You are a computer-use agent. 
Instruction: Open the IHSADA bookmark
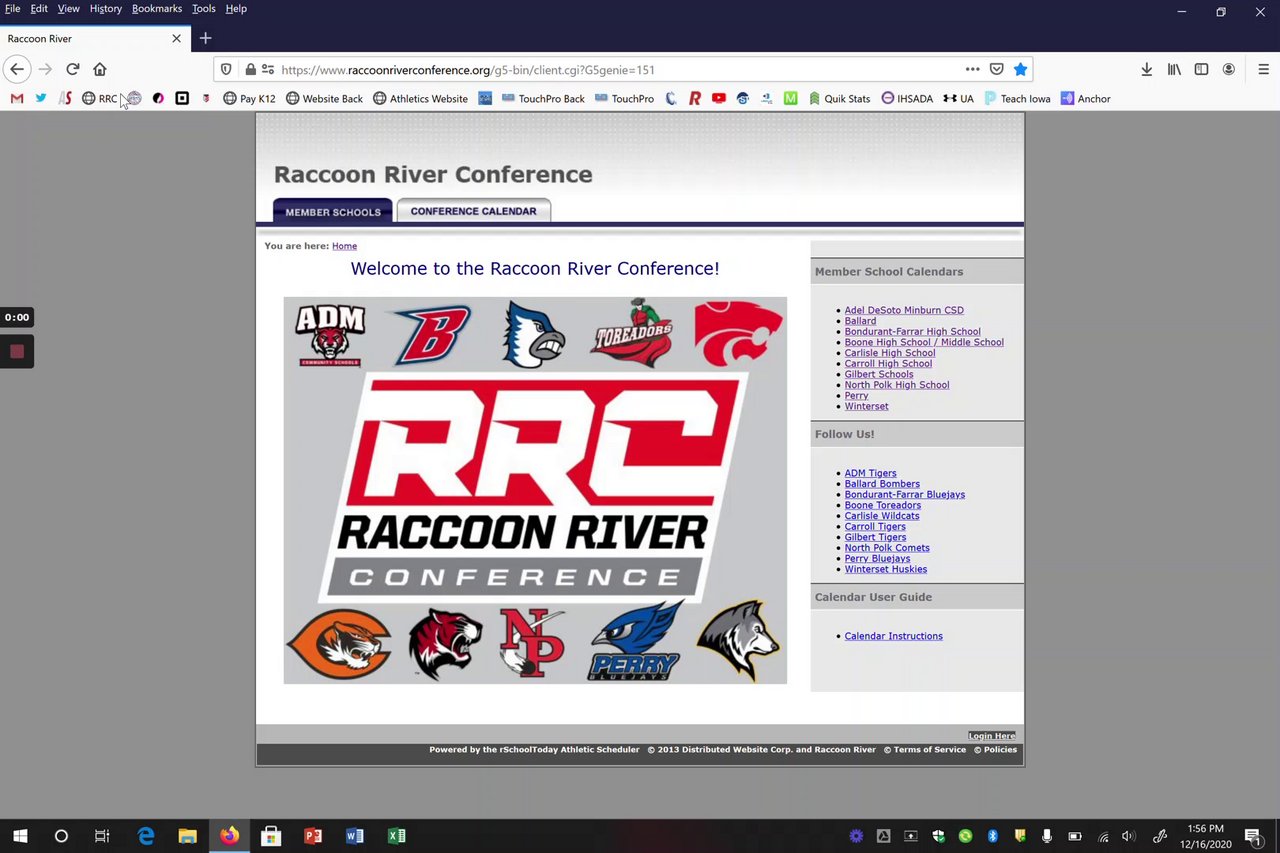[x=907, y=98]
